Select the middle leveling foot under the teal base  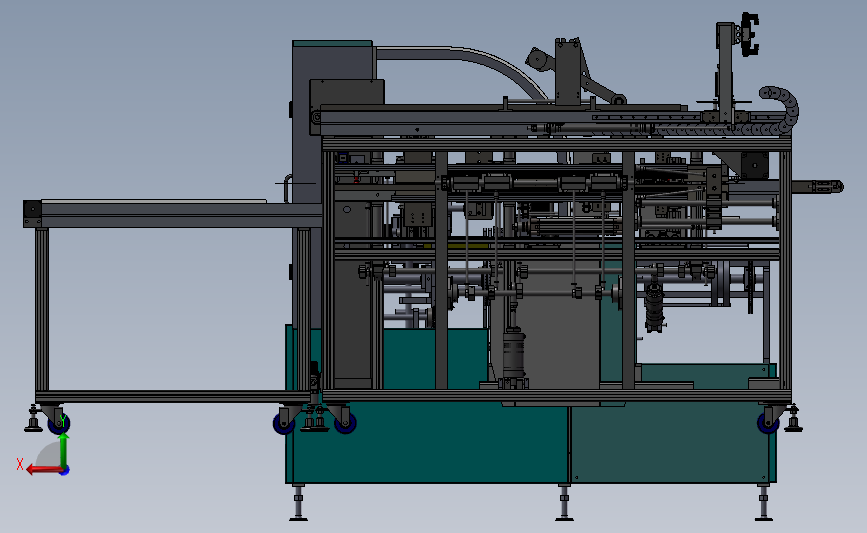[564, 503]
